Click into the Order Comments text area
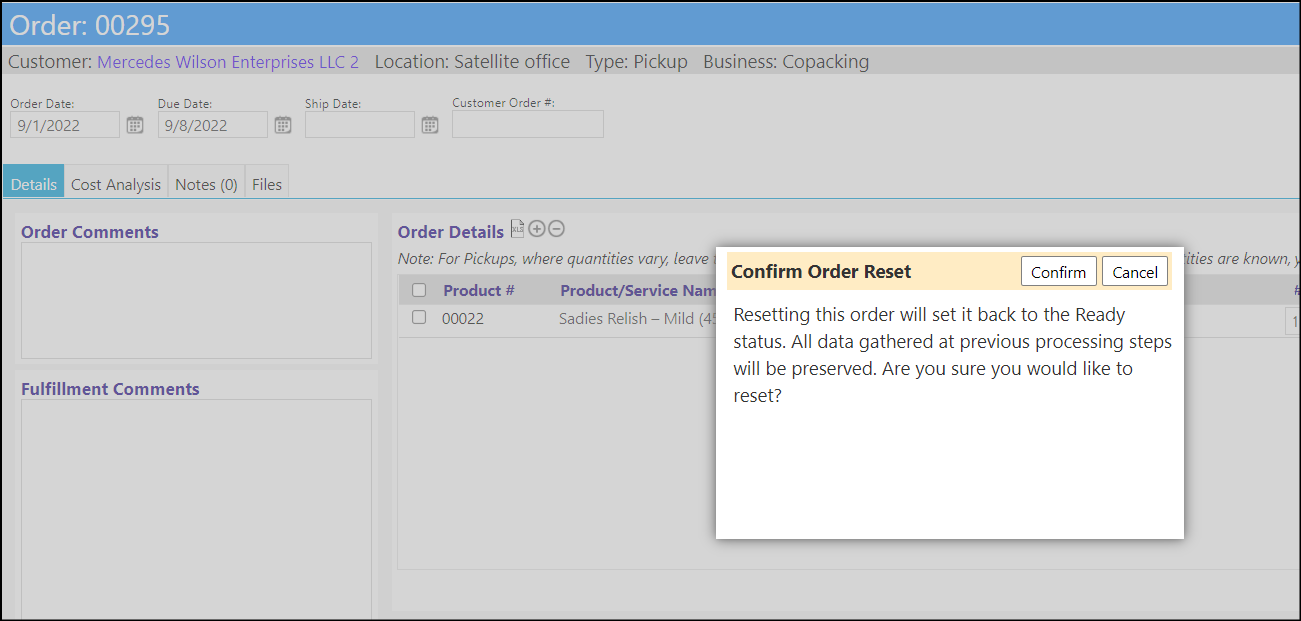The height and width of the screenshot is (621, 1301). (196, 300)
